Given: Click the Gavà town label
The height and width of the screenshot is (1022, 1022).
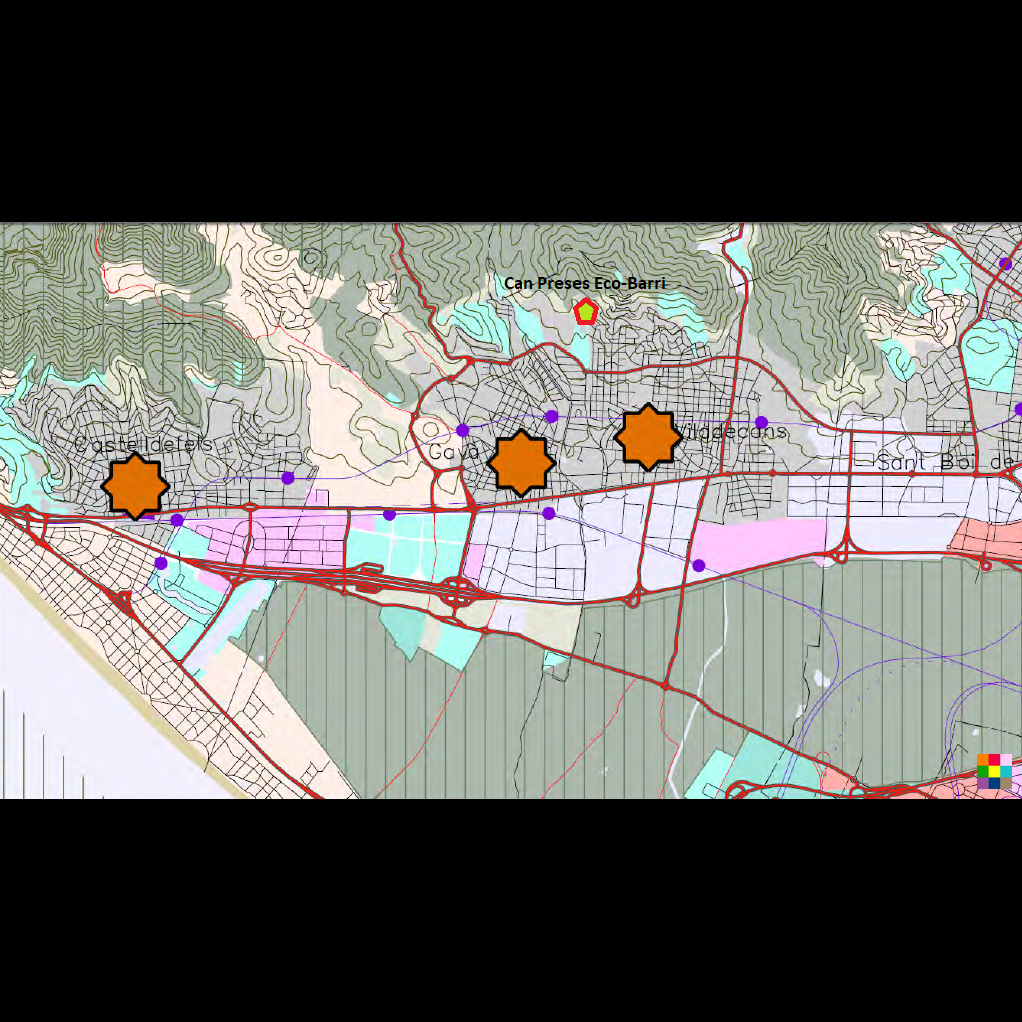Looking at the screenshot, I should (x=455, y=452).
